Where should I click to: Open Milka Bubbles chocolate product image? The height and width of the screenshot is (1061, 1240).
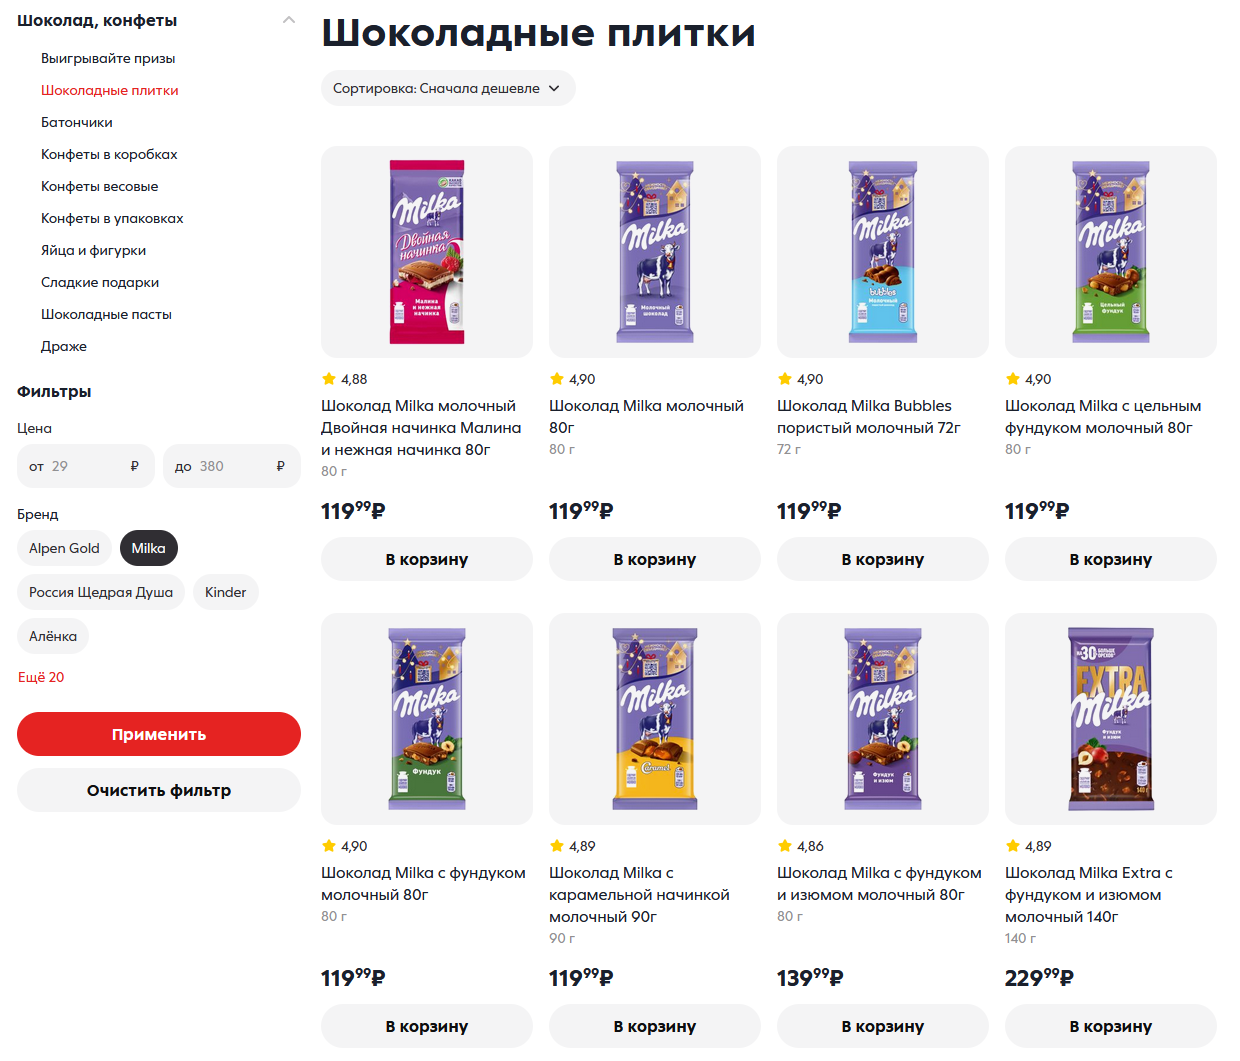883,252
